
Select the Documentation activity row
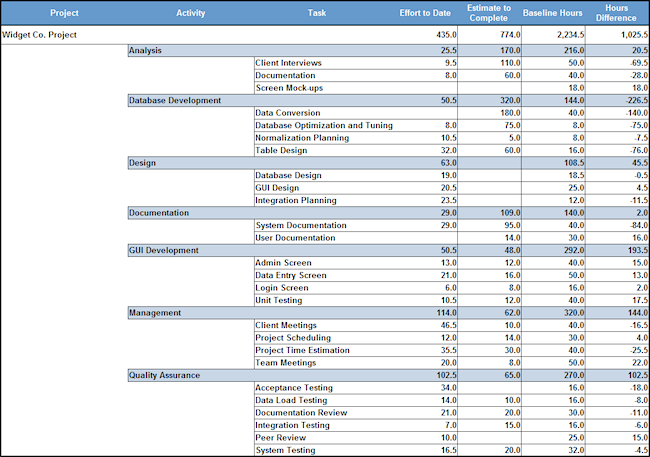(388, 213)
